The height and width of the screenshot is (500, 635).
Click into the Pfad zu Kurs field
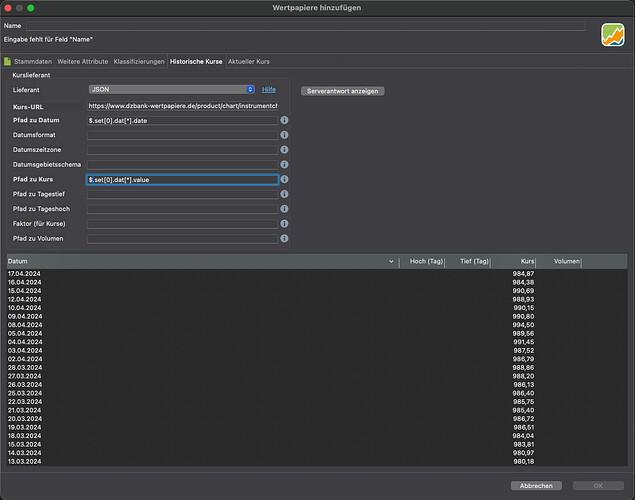tap(182, 180)
